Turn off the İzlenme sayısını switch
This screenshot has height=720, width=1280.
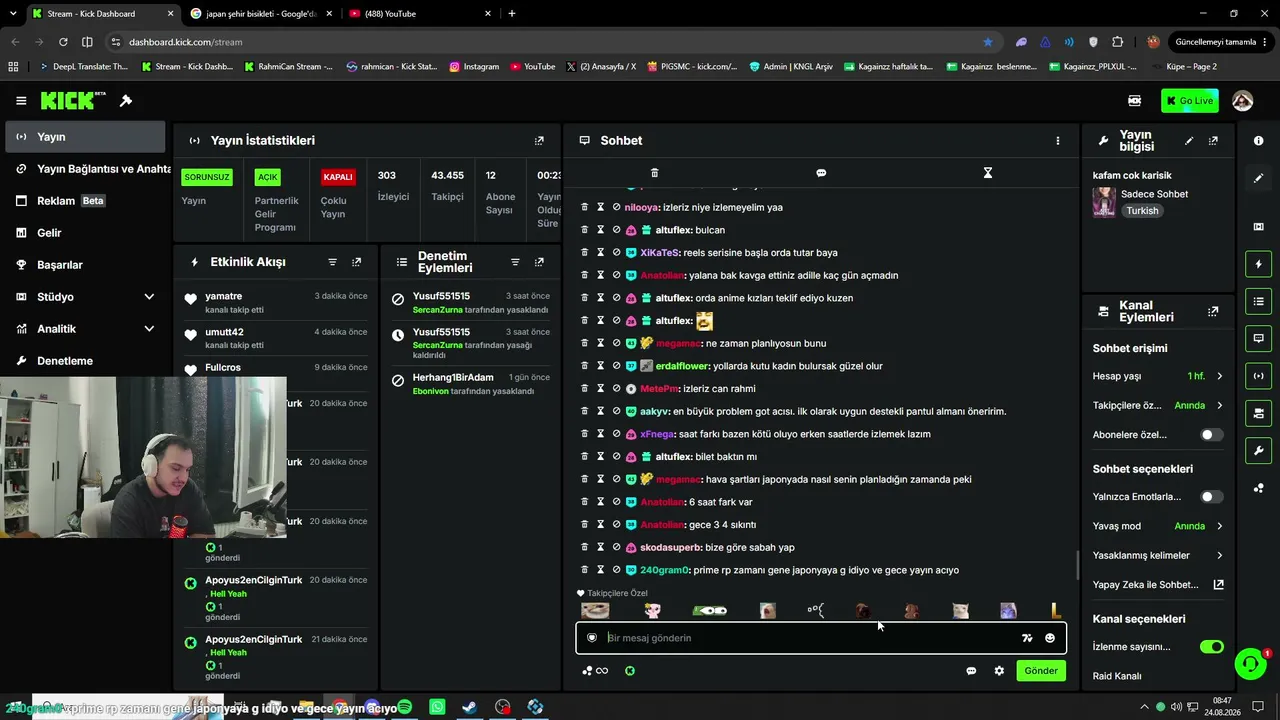(x=1211, y=647)
